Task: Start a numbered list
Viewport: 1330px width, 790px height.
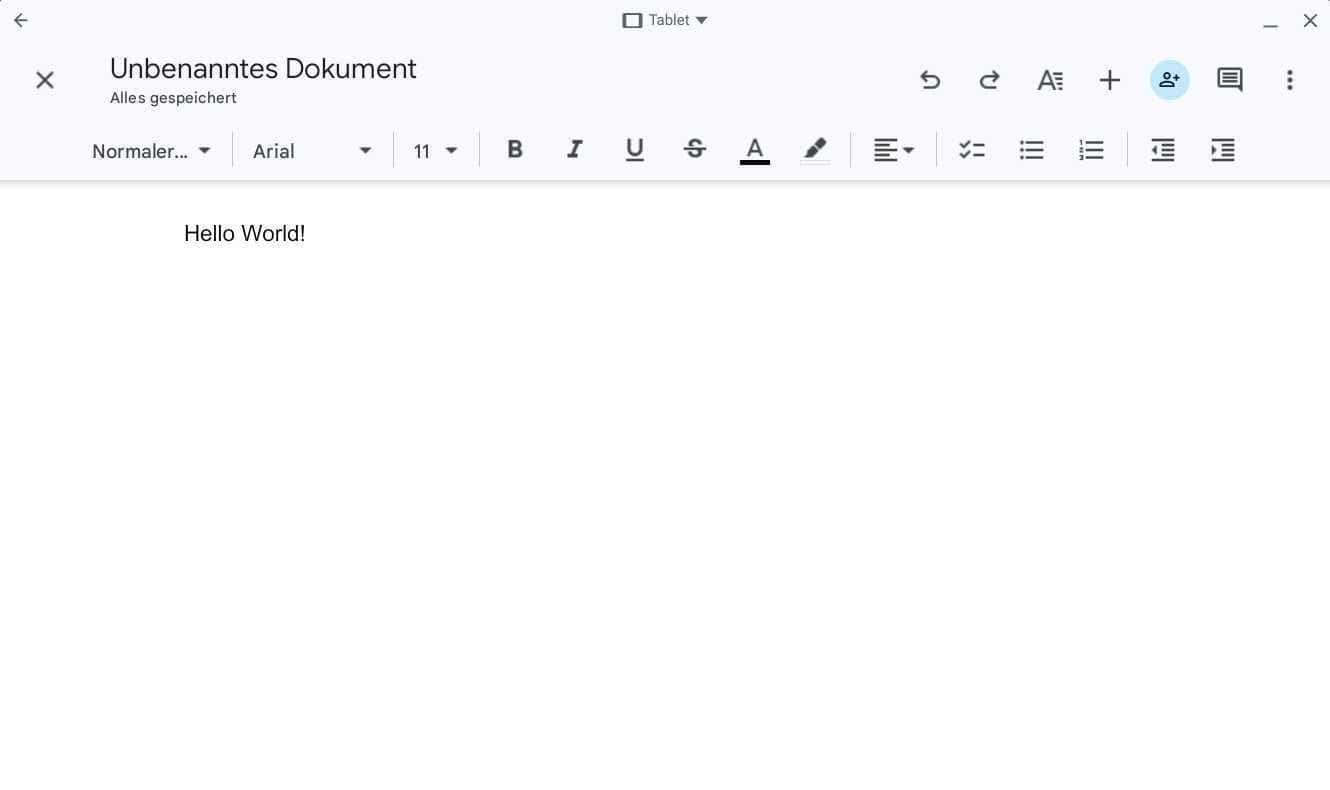Action: pyautogui.click(x=1091, y=150)
